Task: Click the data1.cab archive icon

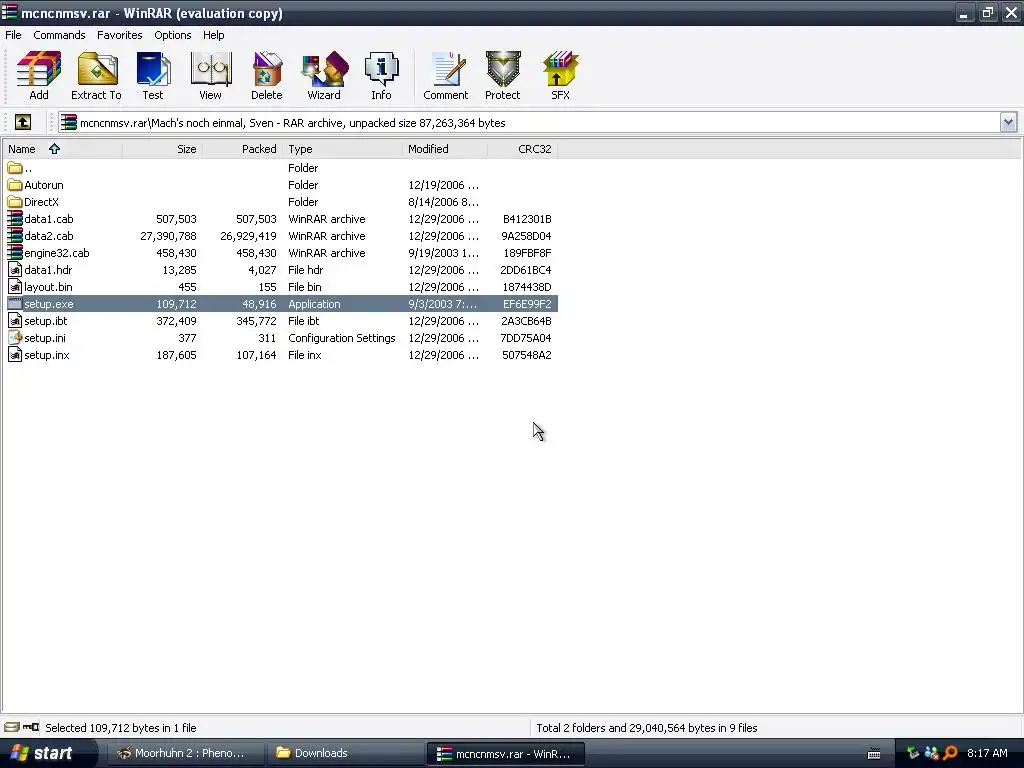Action: (x=14, y=219)
